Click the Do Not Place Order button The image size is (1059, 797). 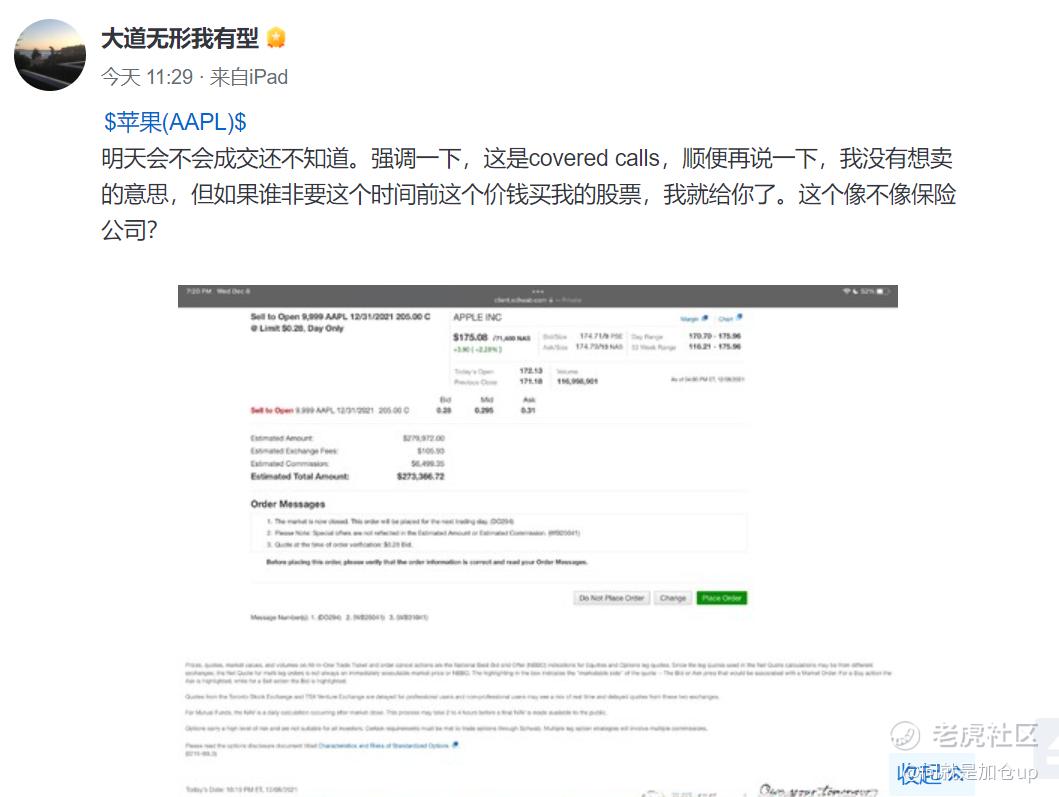tap(611, 598)
